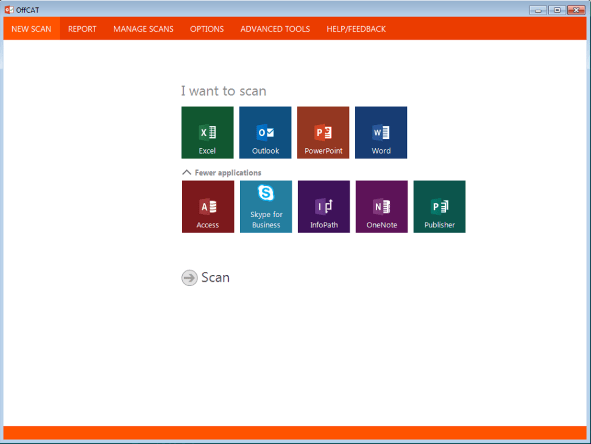Screen dimensions: 591x444
Task: Click the OffCAT title bar icon
Action: (9, 10)
